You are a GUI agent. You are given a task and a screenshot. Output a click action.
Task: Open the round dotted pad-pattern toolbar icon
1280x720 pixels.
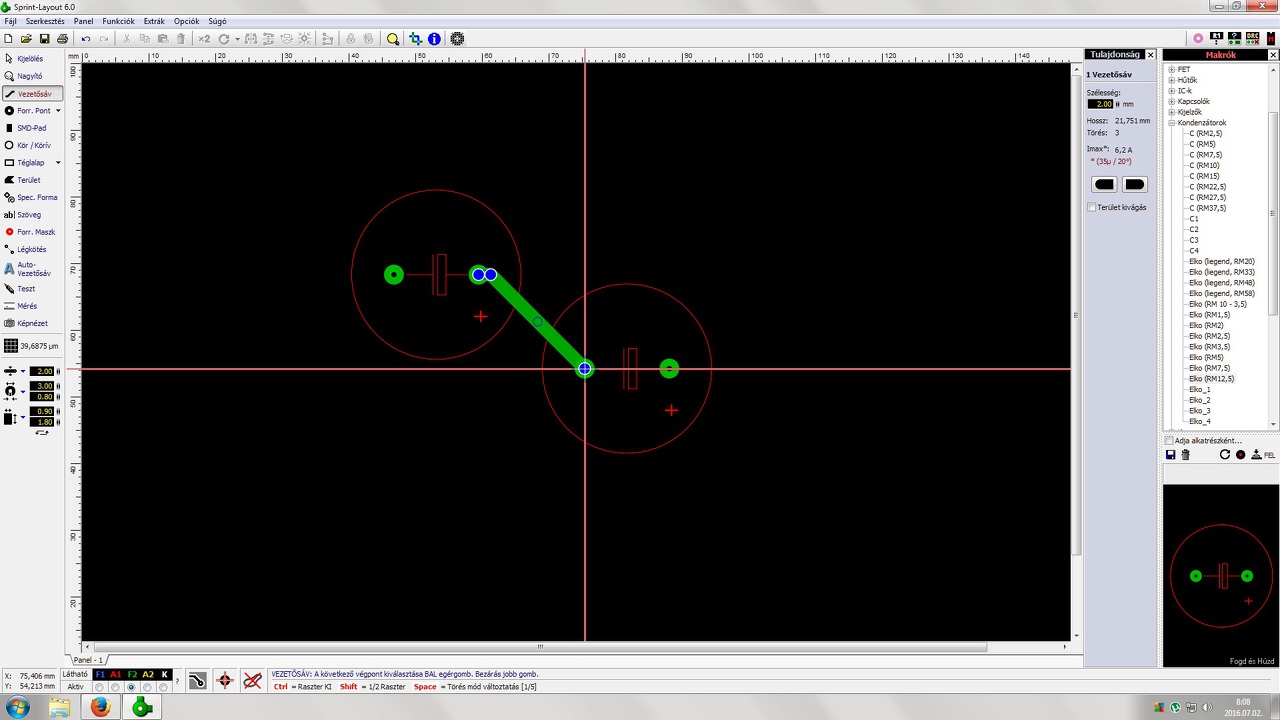point(457,39)
